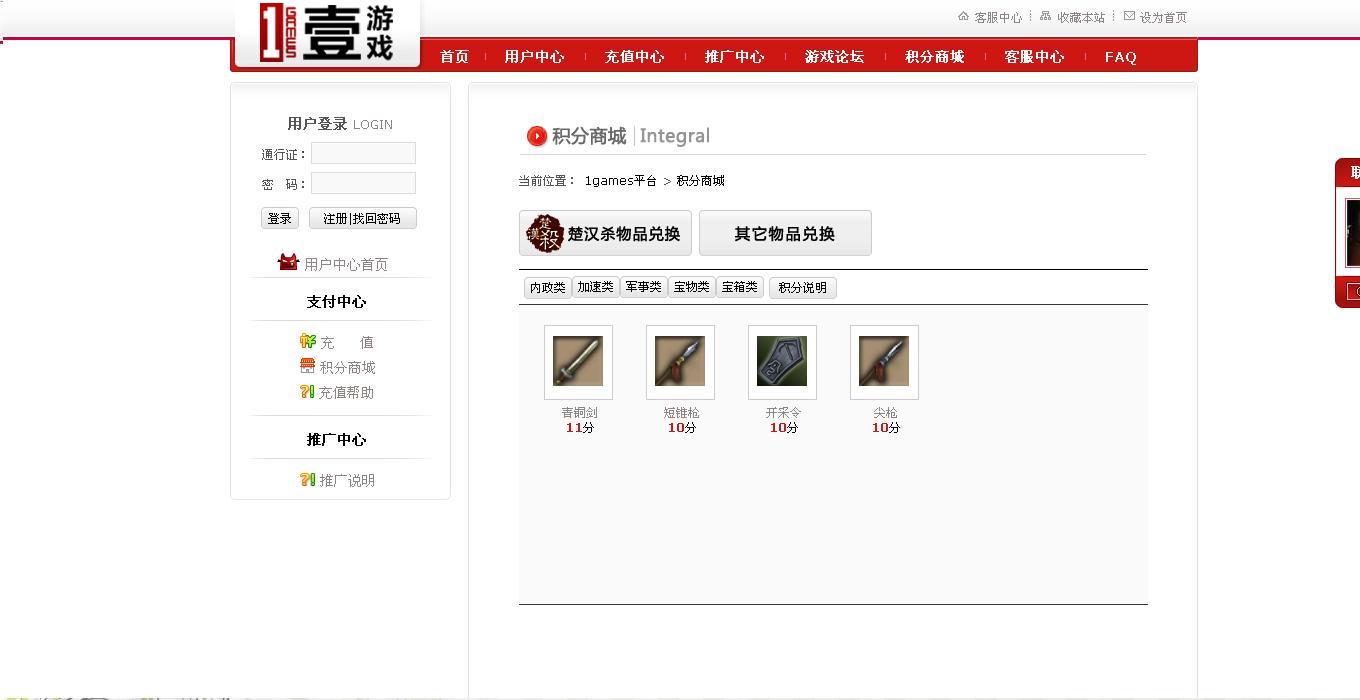
Task: Click the red dot icon beside 积分商城 heading
Action: coord(535,135)
